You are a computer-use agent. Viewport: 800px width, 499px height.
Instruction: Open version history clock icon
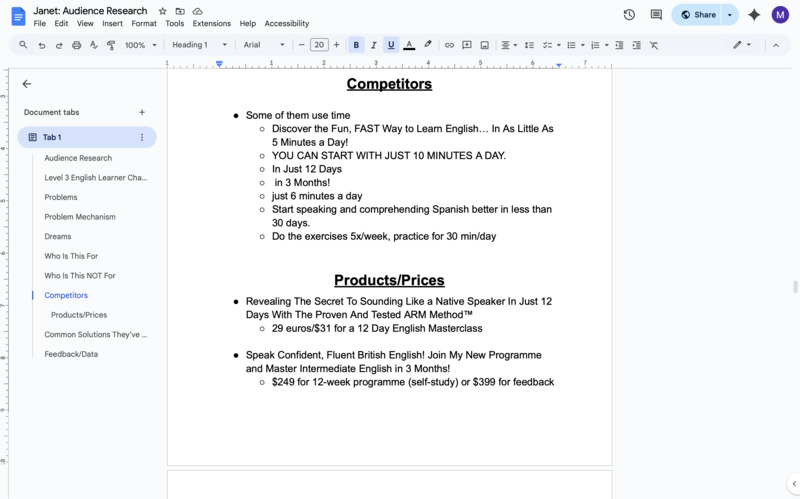629,15
